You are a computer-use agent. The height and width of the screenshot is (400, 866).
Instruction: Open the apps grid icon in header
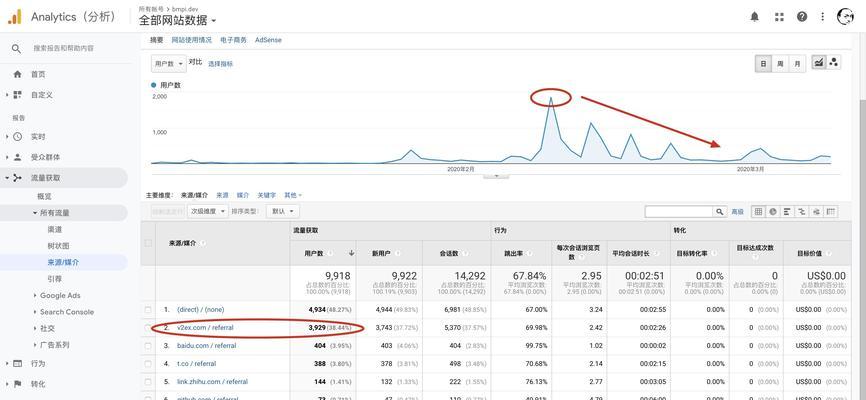pyautogui.click(x=779, y=17)
